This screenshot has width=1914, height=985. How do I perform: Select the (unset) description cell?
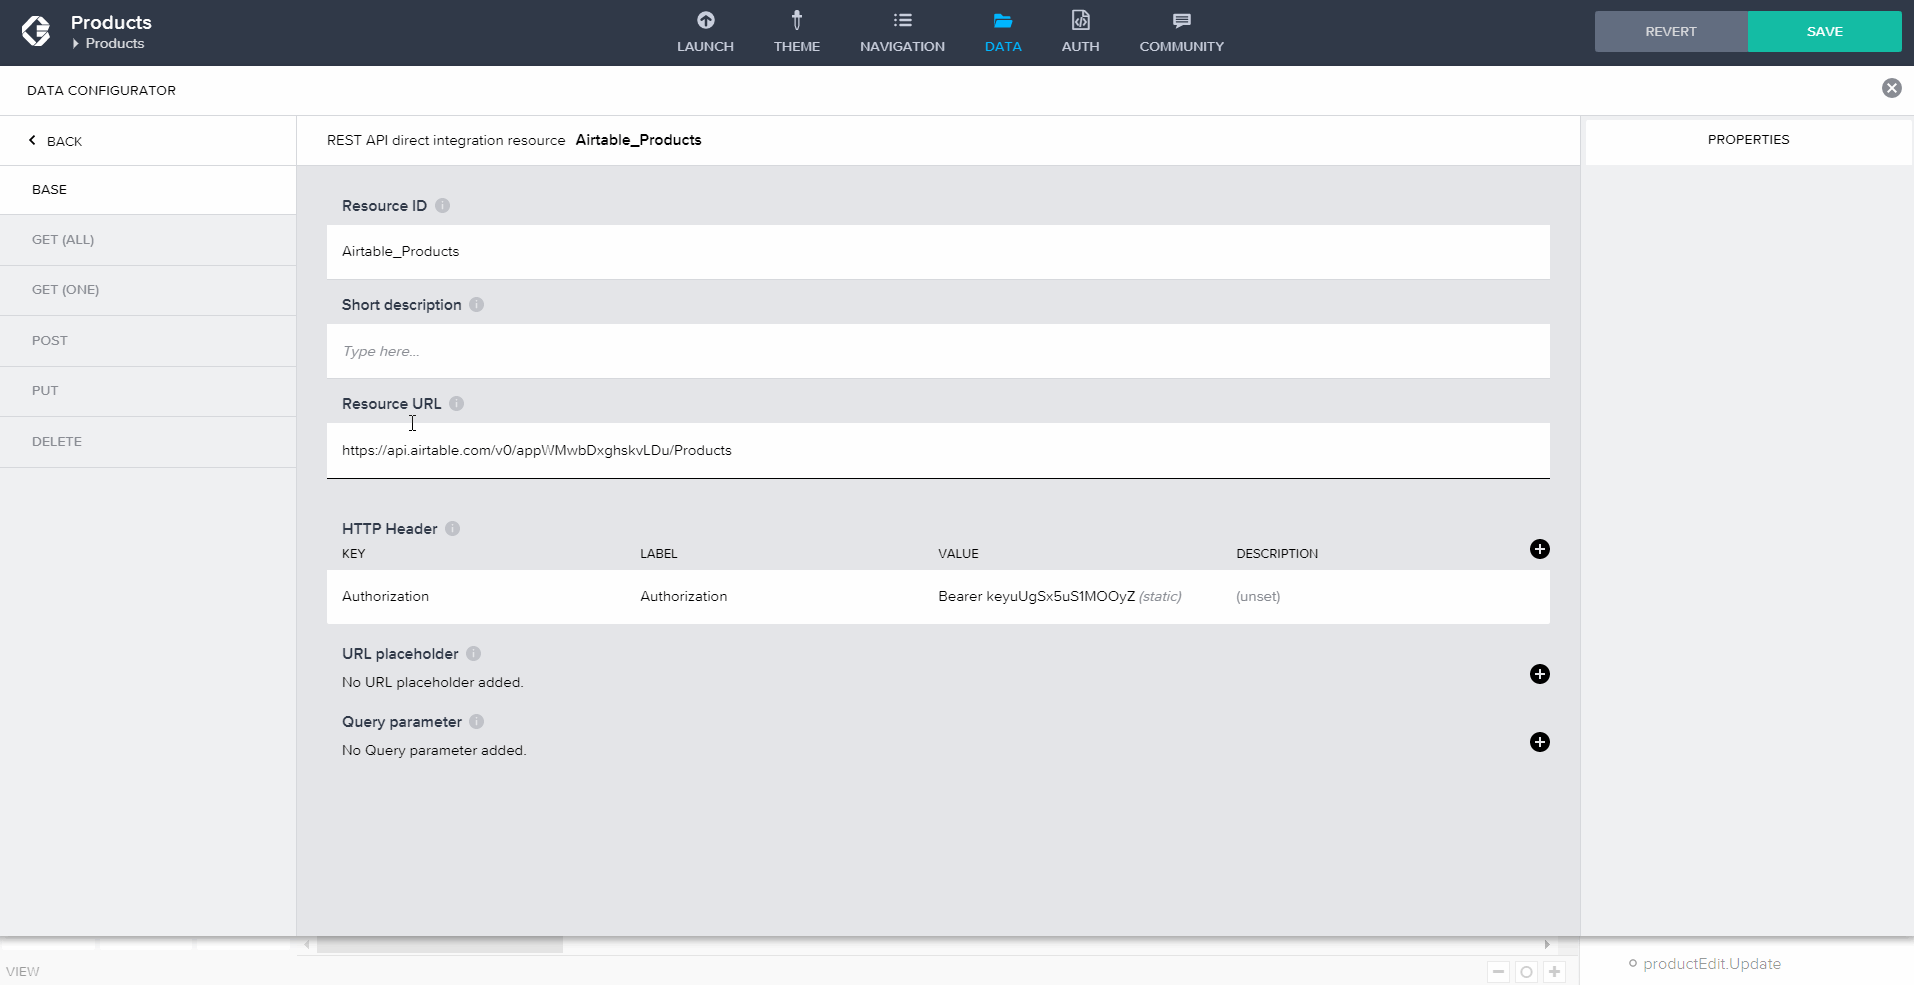click(1257, 596)
